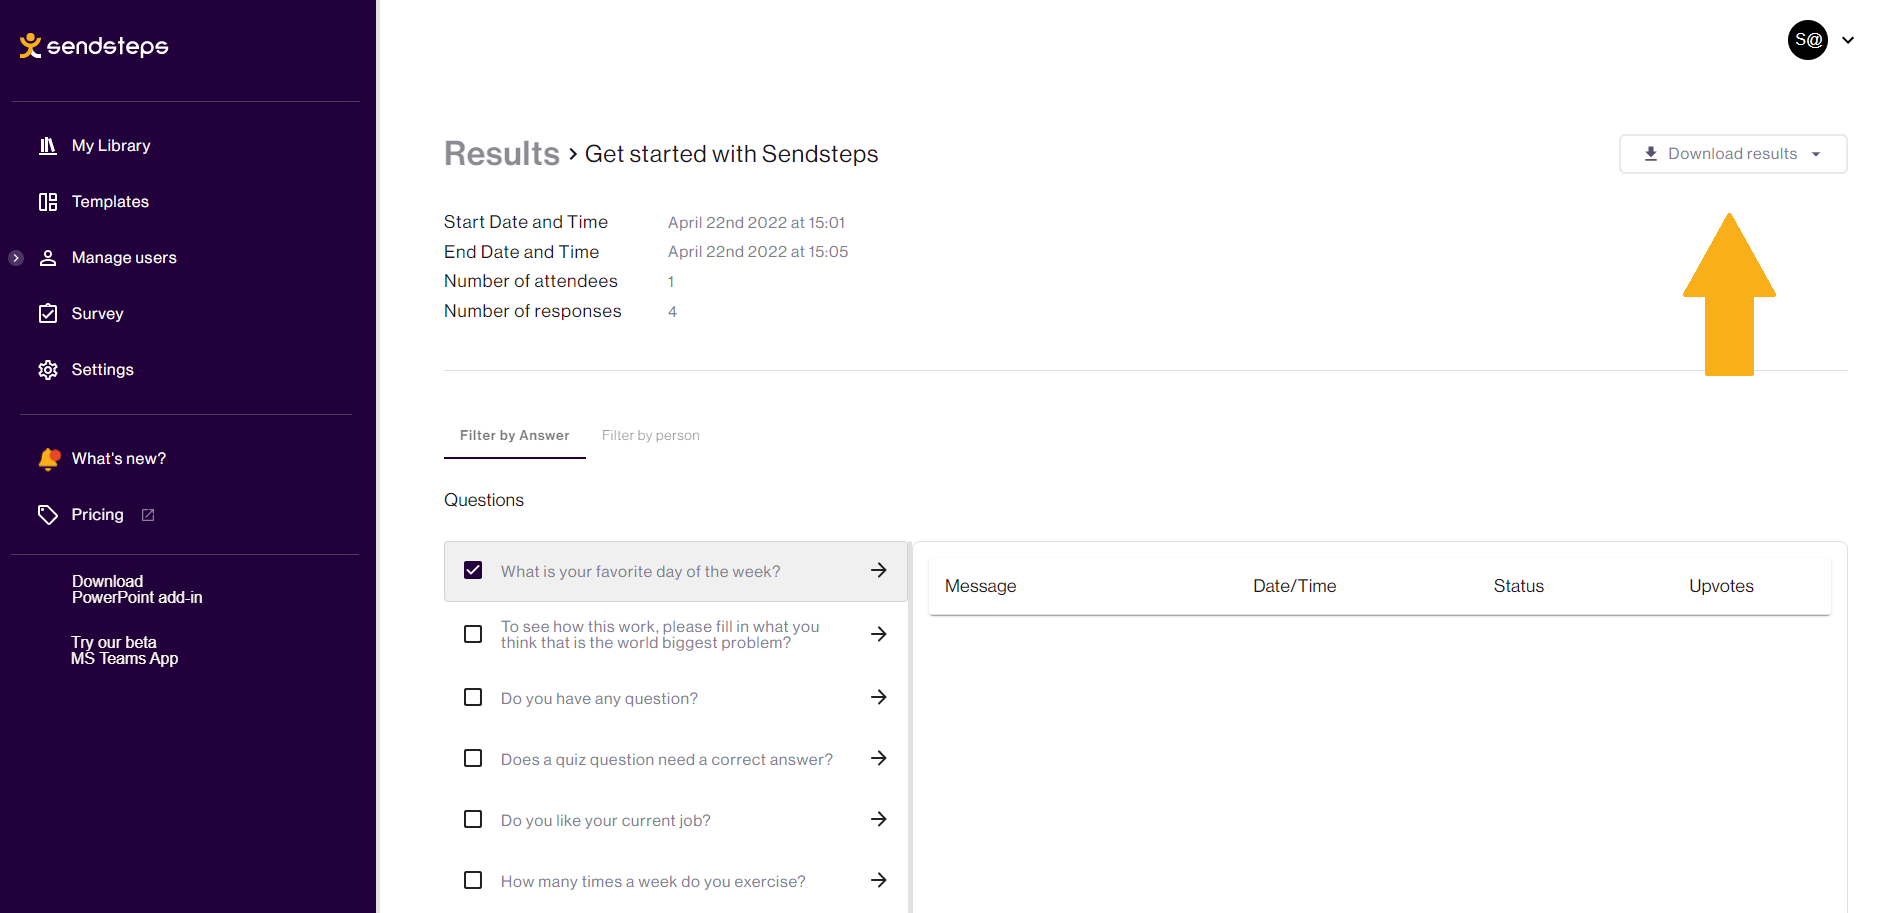The image size is (1879, 913).
Task: Expand the account menu chevron
Action: tap(1848, 40)
